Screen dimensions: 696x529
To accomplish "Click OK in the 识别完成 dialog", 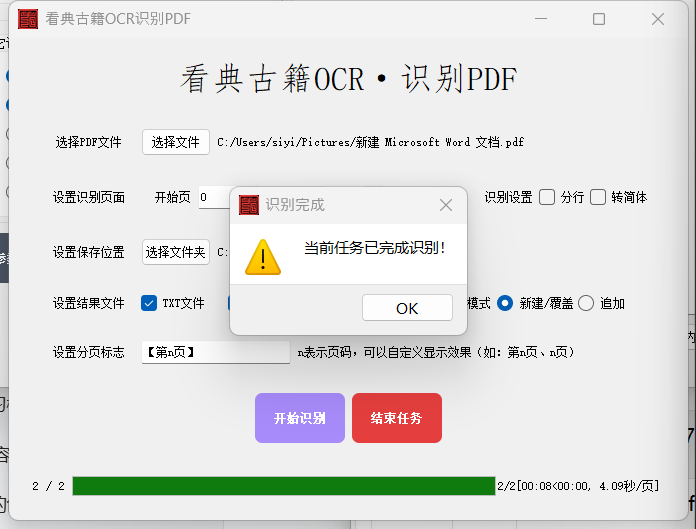I will (x=407, y=308).
